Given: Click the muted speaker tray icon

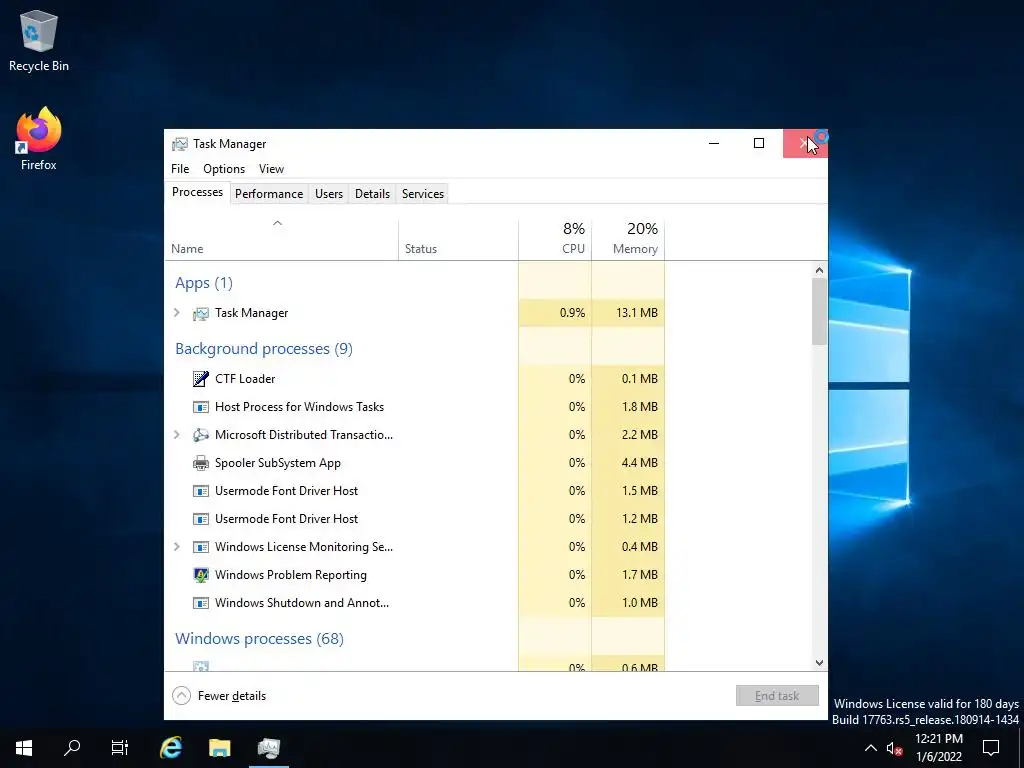Looking at the screenshot, I should point(894,748).
